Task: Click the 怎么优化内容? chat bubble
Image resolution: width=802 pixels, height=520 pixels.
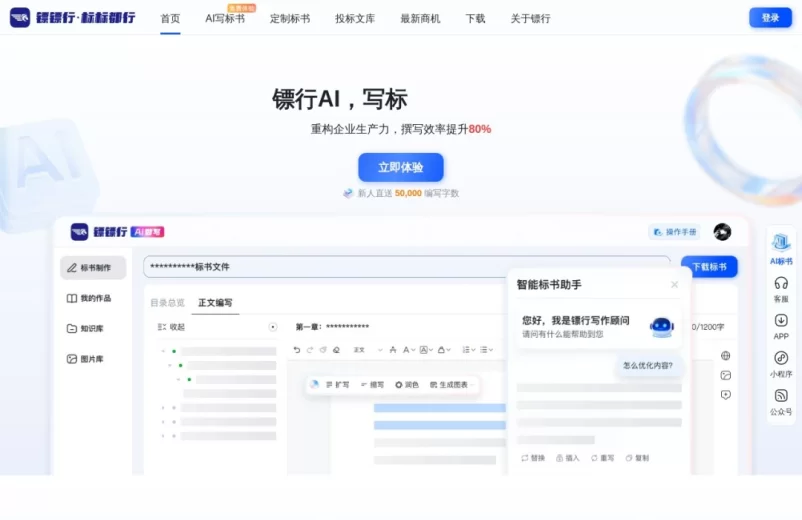Action: (x=648, y=366)
